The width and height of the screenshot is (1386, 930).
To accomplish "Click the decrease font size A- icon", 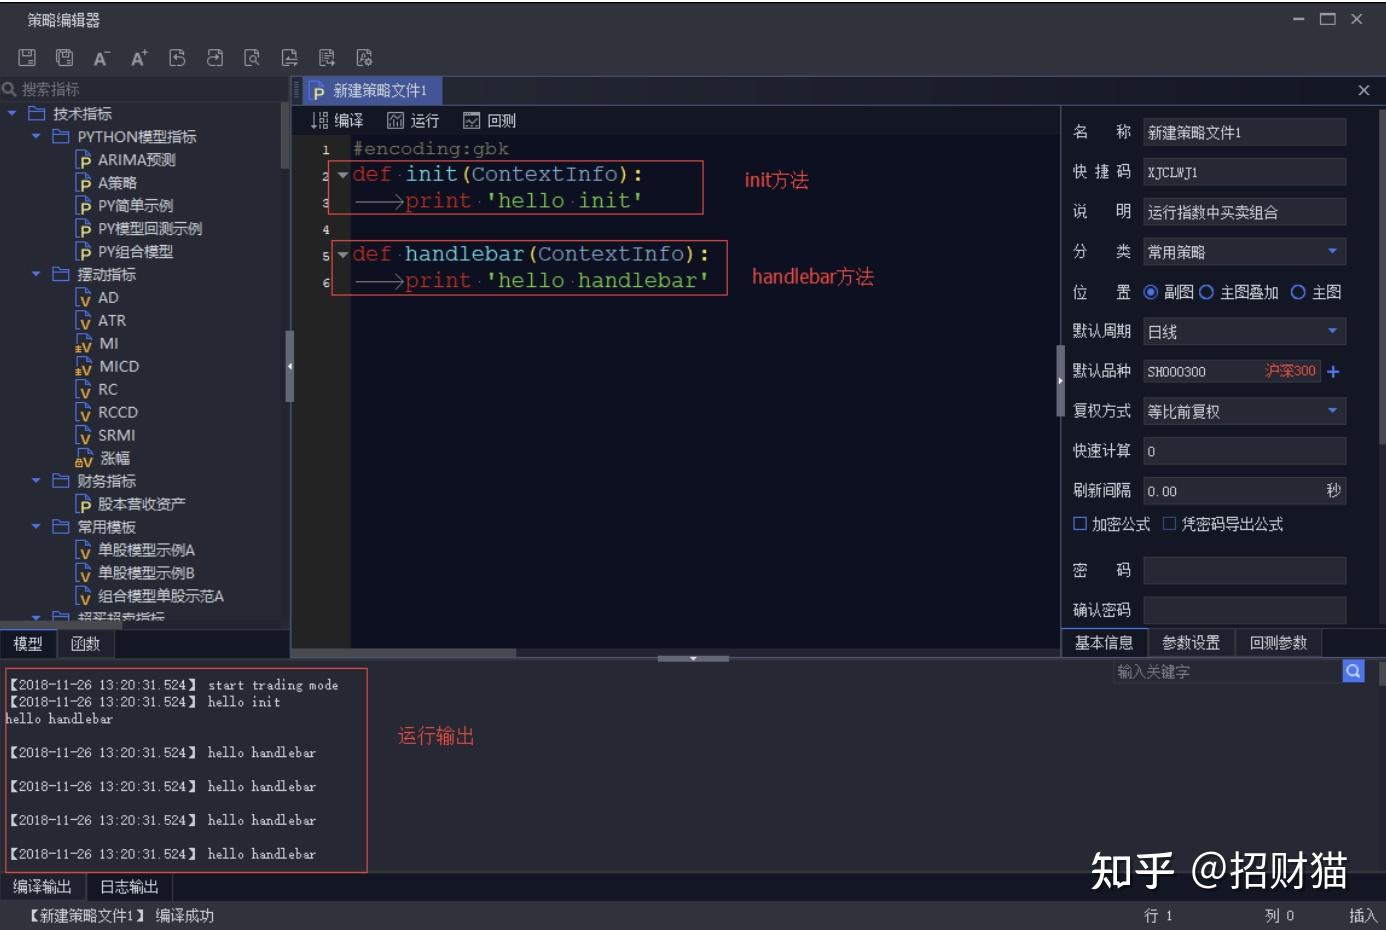I will (100, 58).
